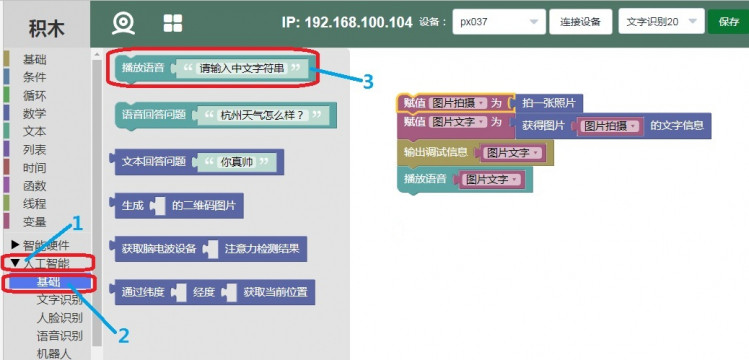Image resolution: width=749 pixels, height=360 pixels.
Task: Select the 拍一张照片 take photo block
Action: 548,103
